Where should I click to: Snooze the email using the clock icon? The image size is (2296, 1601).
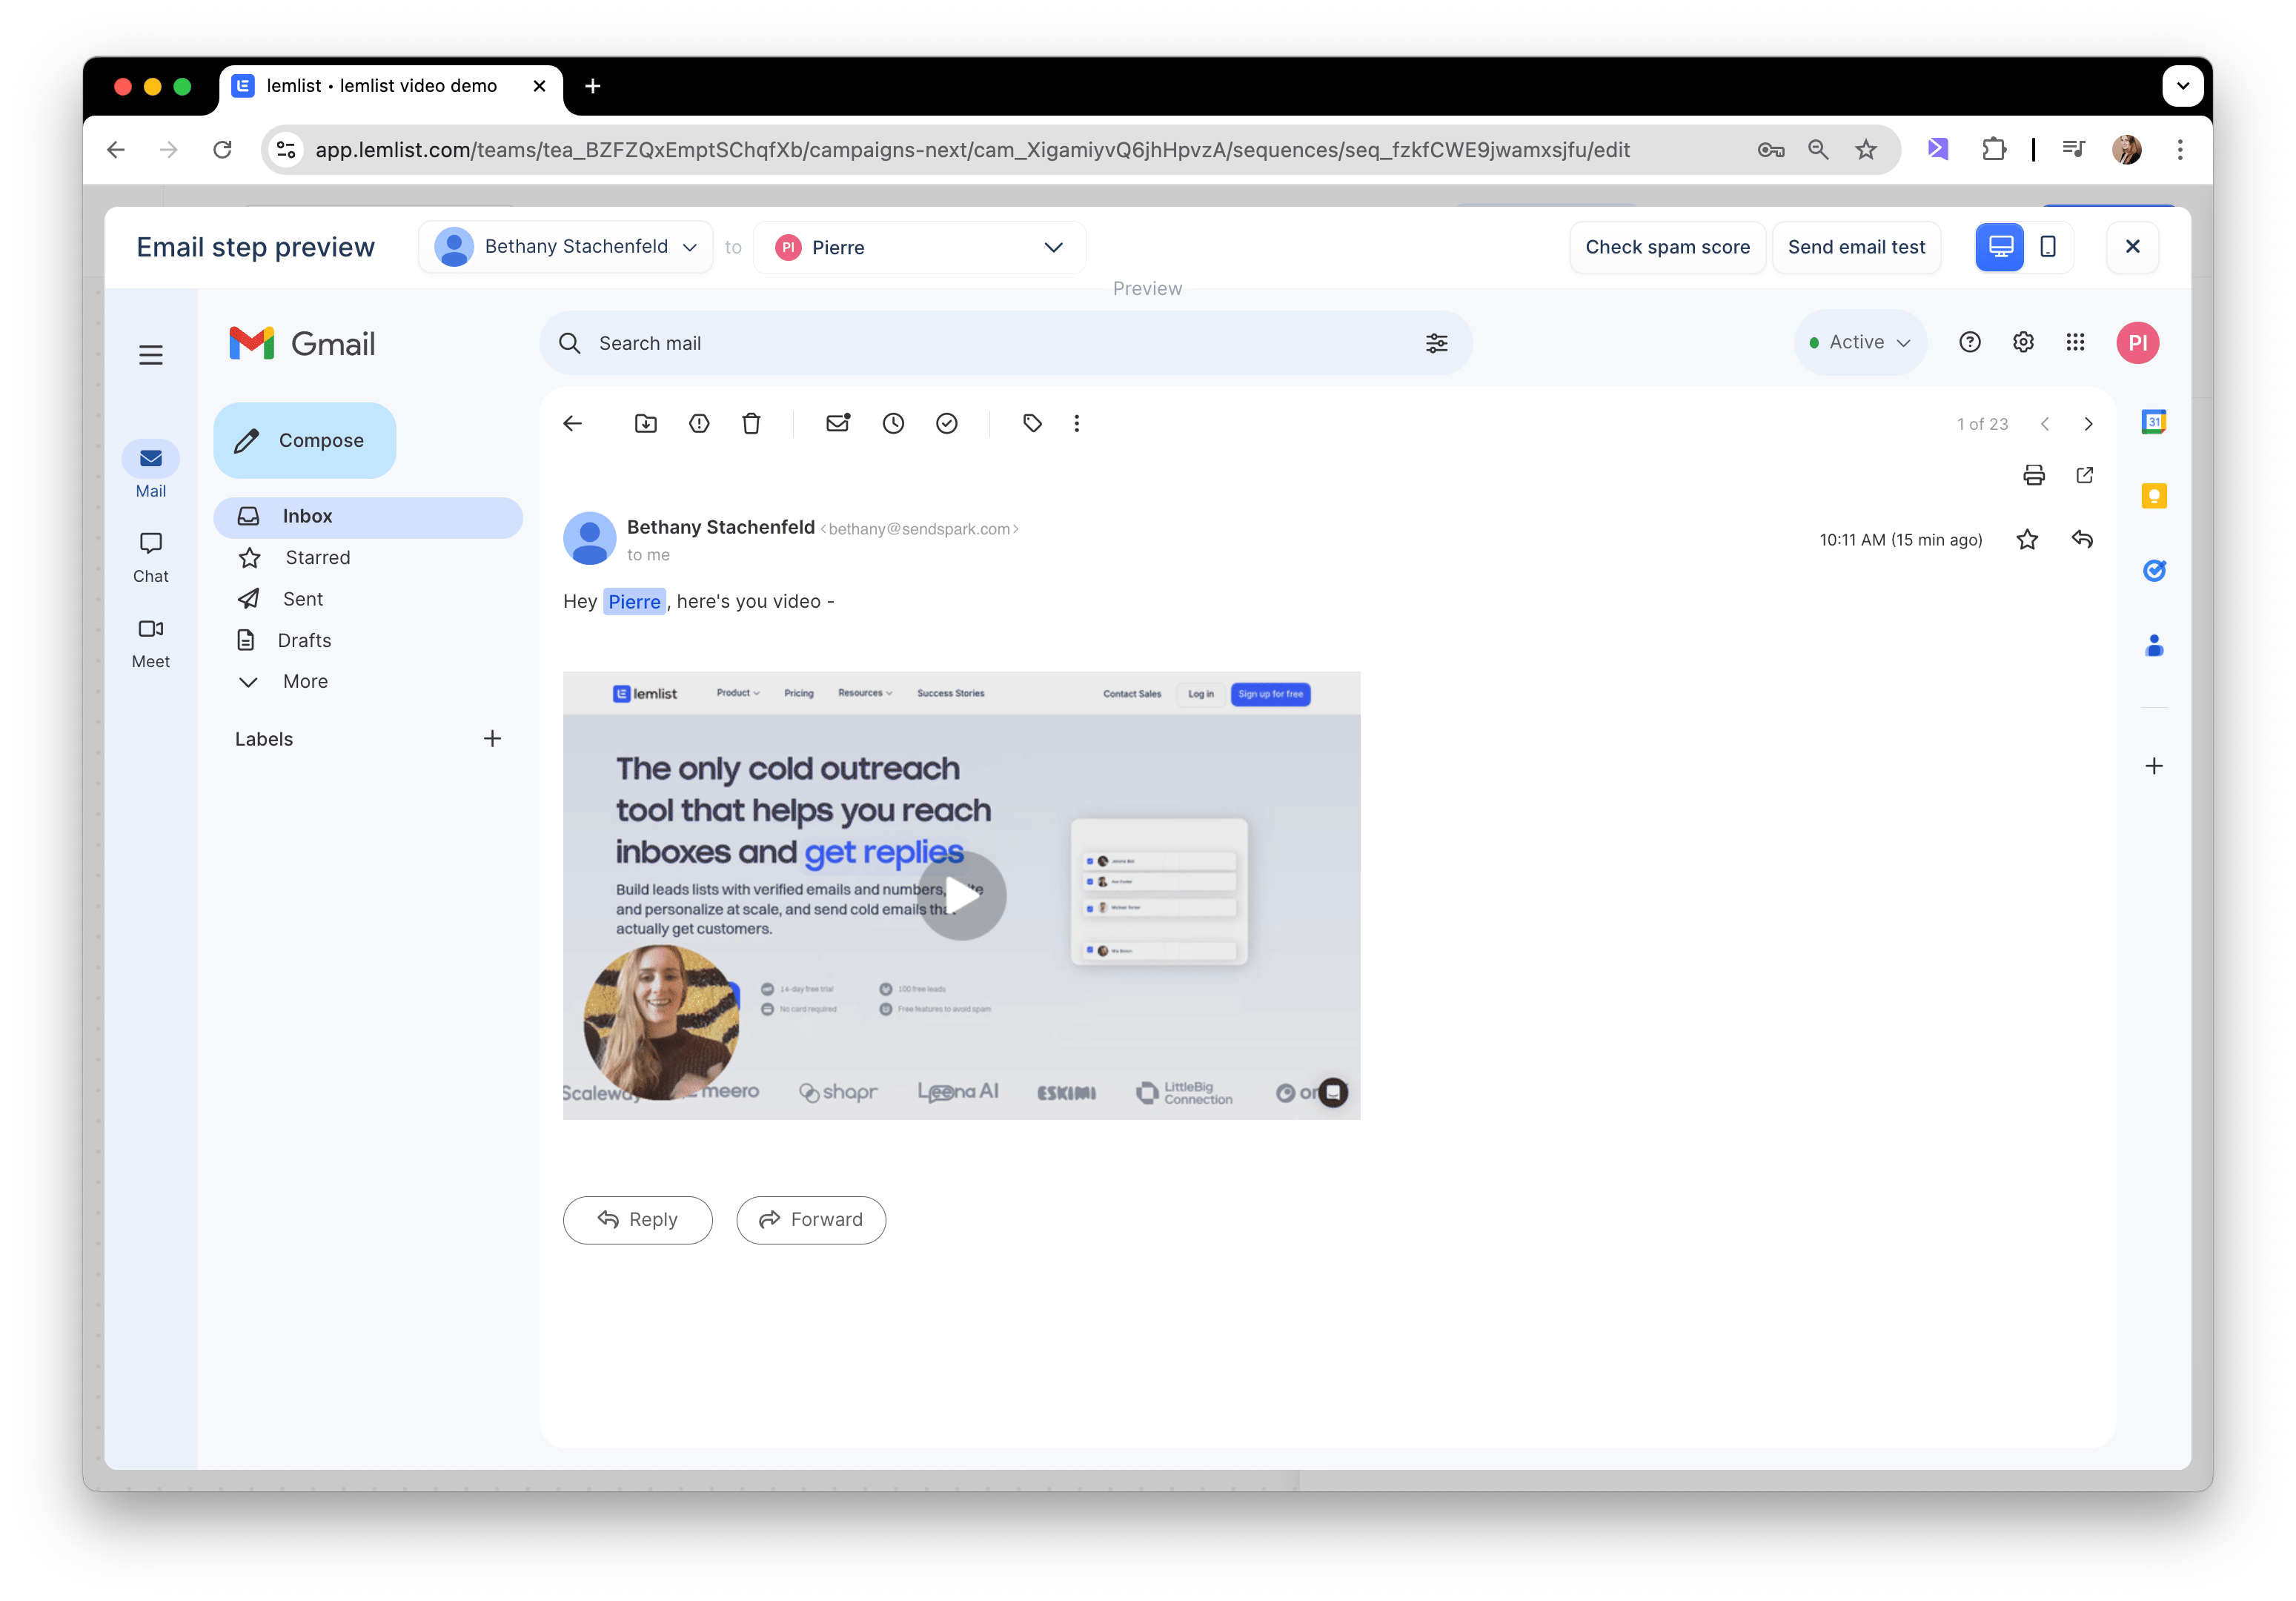pos(893,424)
